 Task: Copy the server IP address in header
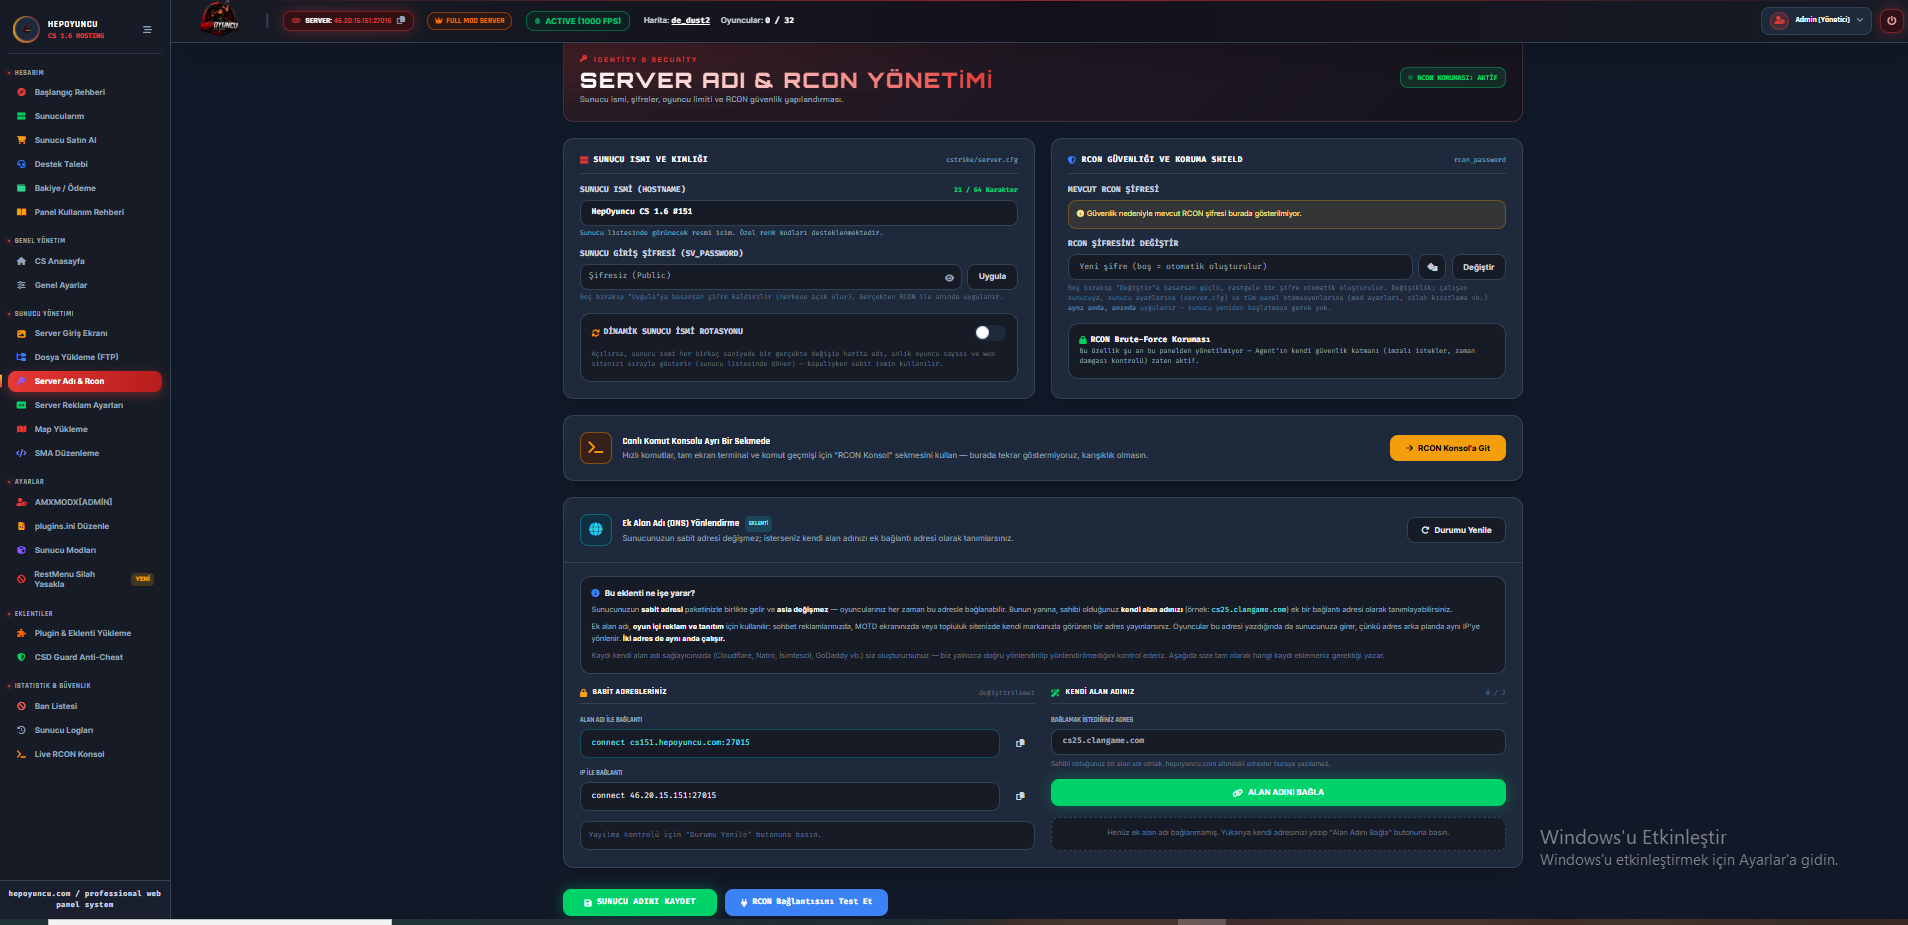pos(402,20)
